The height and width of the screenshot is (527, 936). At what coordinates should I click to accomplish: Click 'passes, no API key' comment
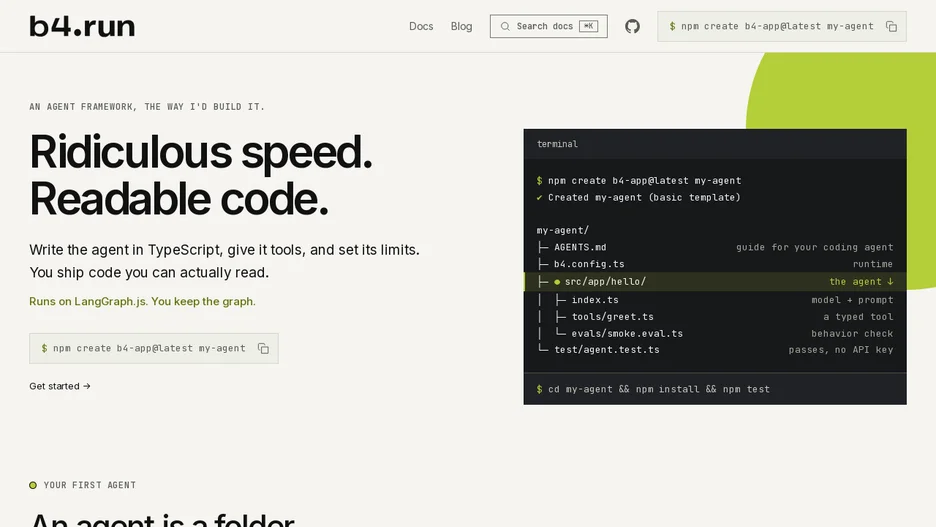841,350
